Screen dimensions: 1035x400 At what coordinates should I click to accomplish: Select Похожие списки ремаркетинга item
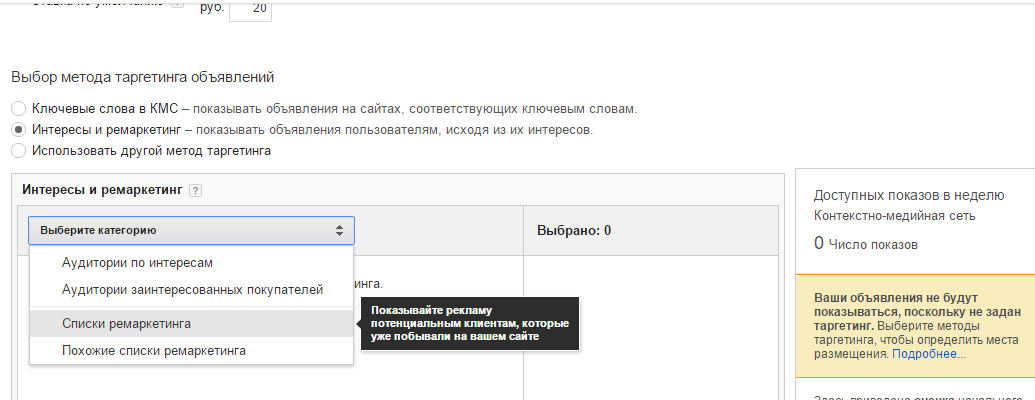click(x=154, y=351)
